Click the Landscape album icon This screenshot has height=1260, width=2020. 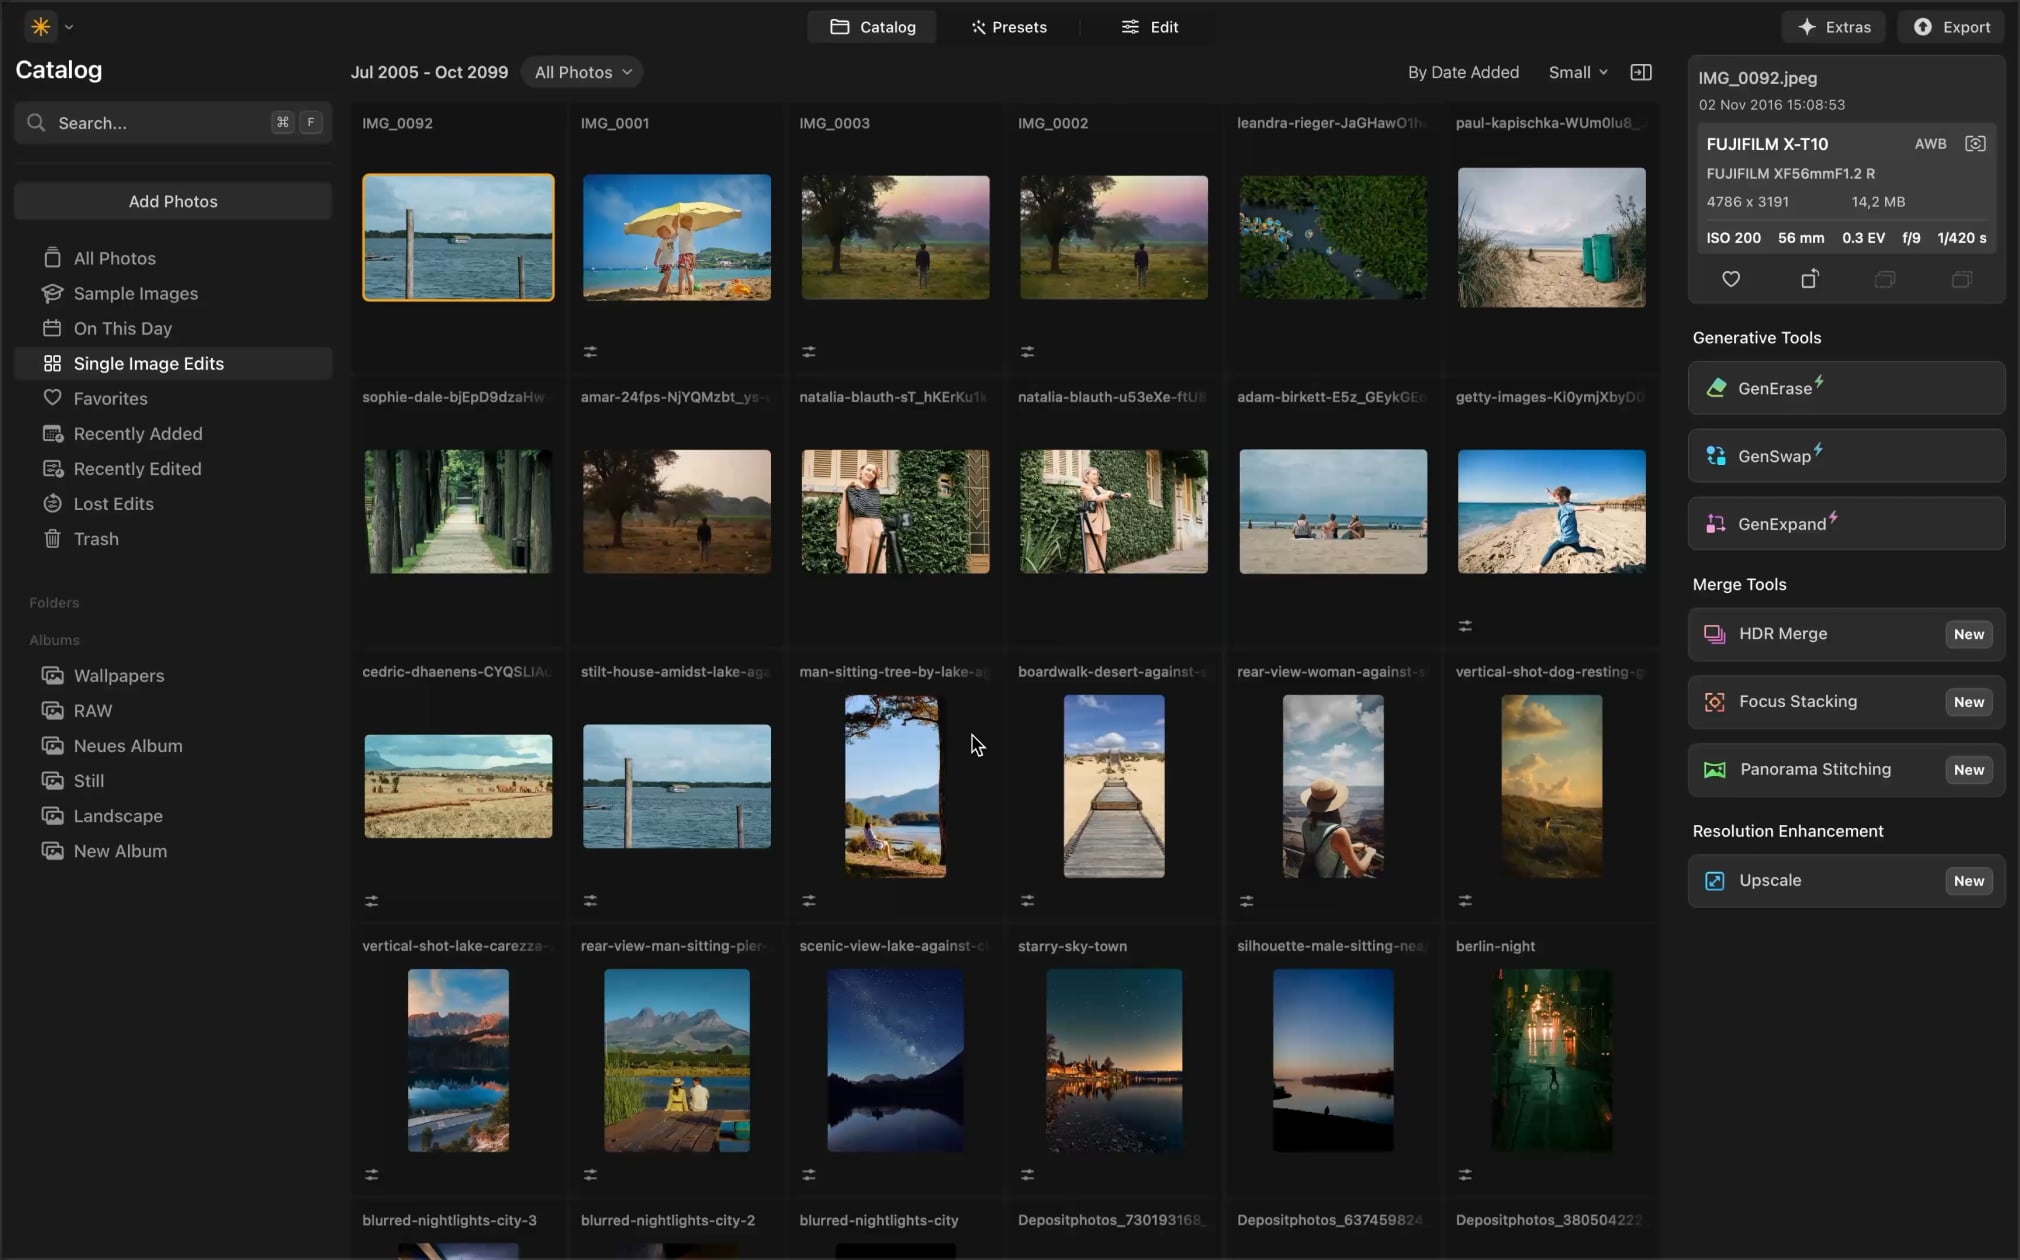pos(52,815)
